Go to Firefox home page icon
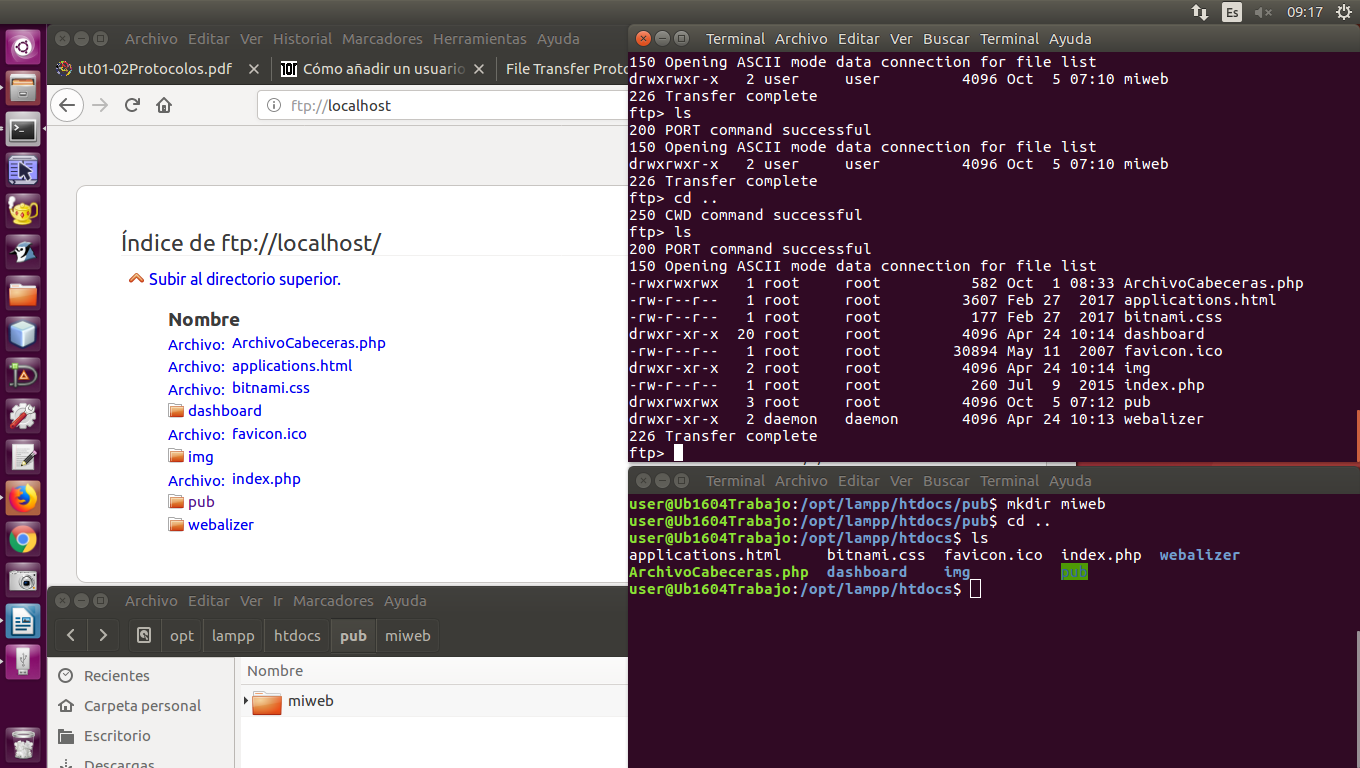Viewport: 1360px width, 768px height. point(165,105)
